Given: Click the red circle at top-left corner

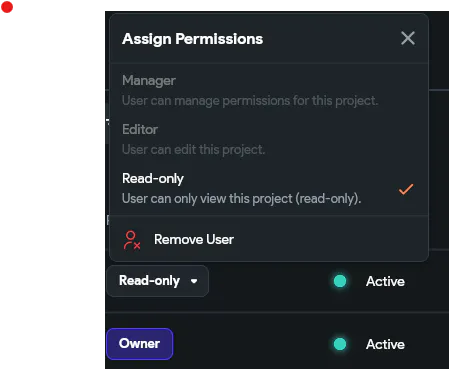Looking at the screenshot, I should 7,7.
